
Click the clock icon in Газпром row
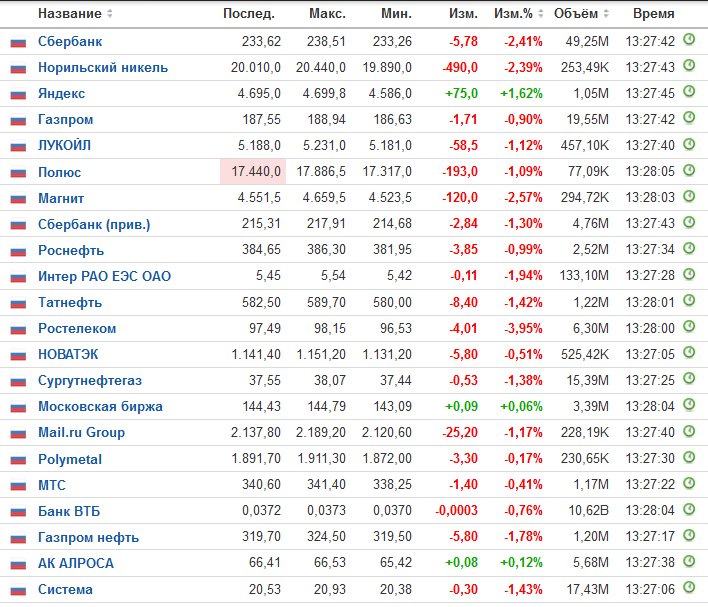click(689, 117)
